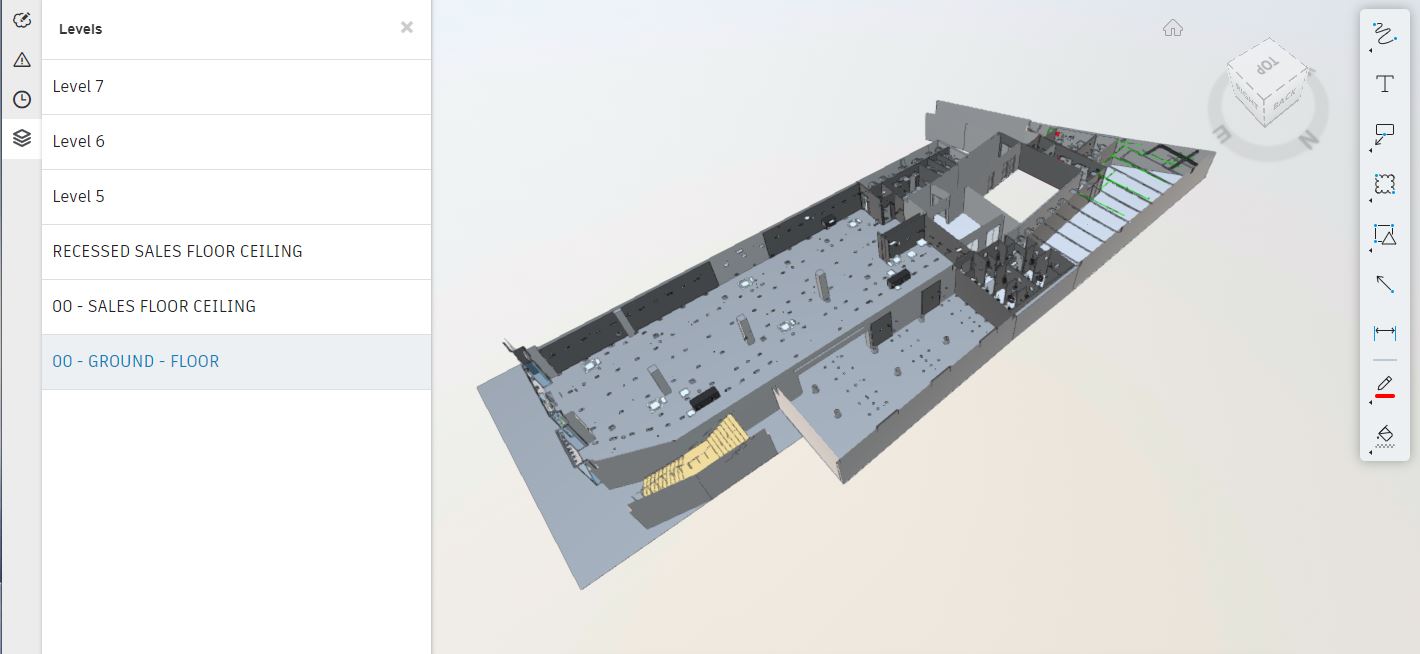Open the Issues panel via warning-triangle icon
The image size is (1420, 654).
(x=21, y=59)
